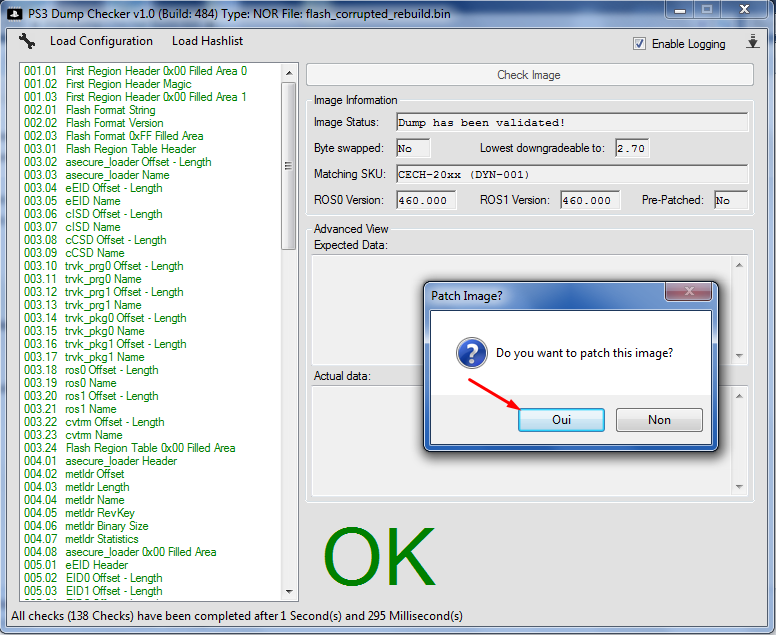Minimize the PS3 Dump Checker window
Image resolution: width=776 pixels, height=635 pixels.
[x=680, y=9]
